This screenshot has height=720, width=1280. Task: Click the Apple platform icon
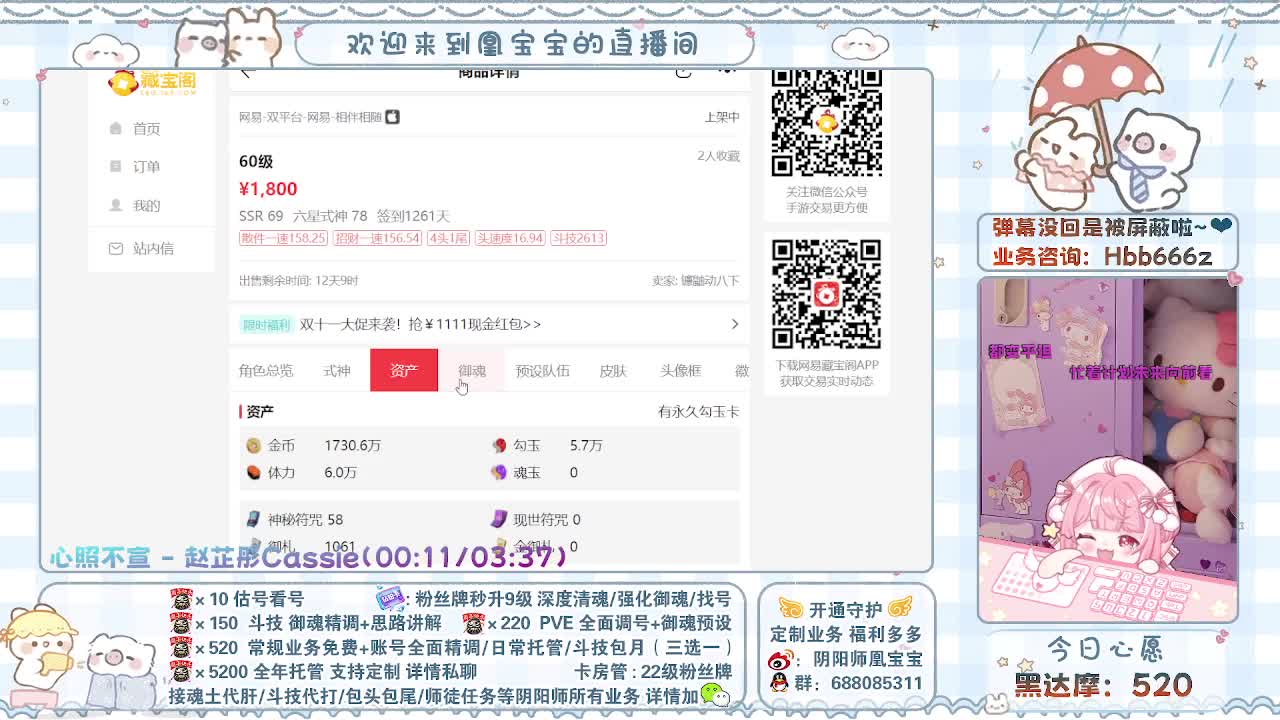tap(392, 117)
